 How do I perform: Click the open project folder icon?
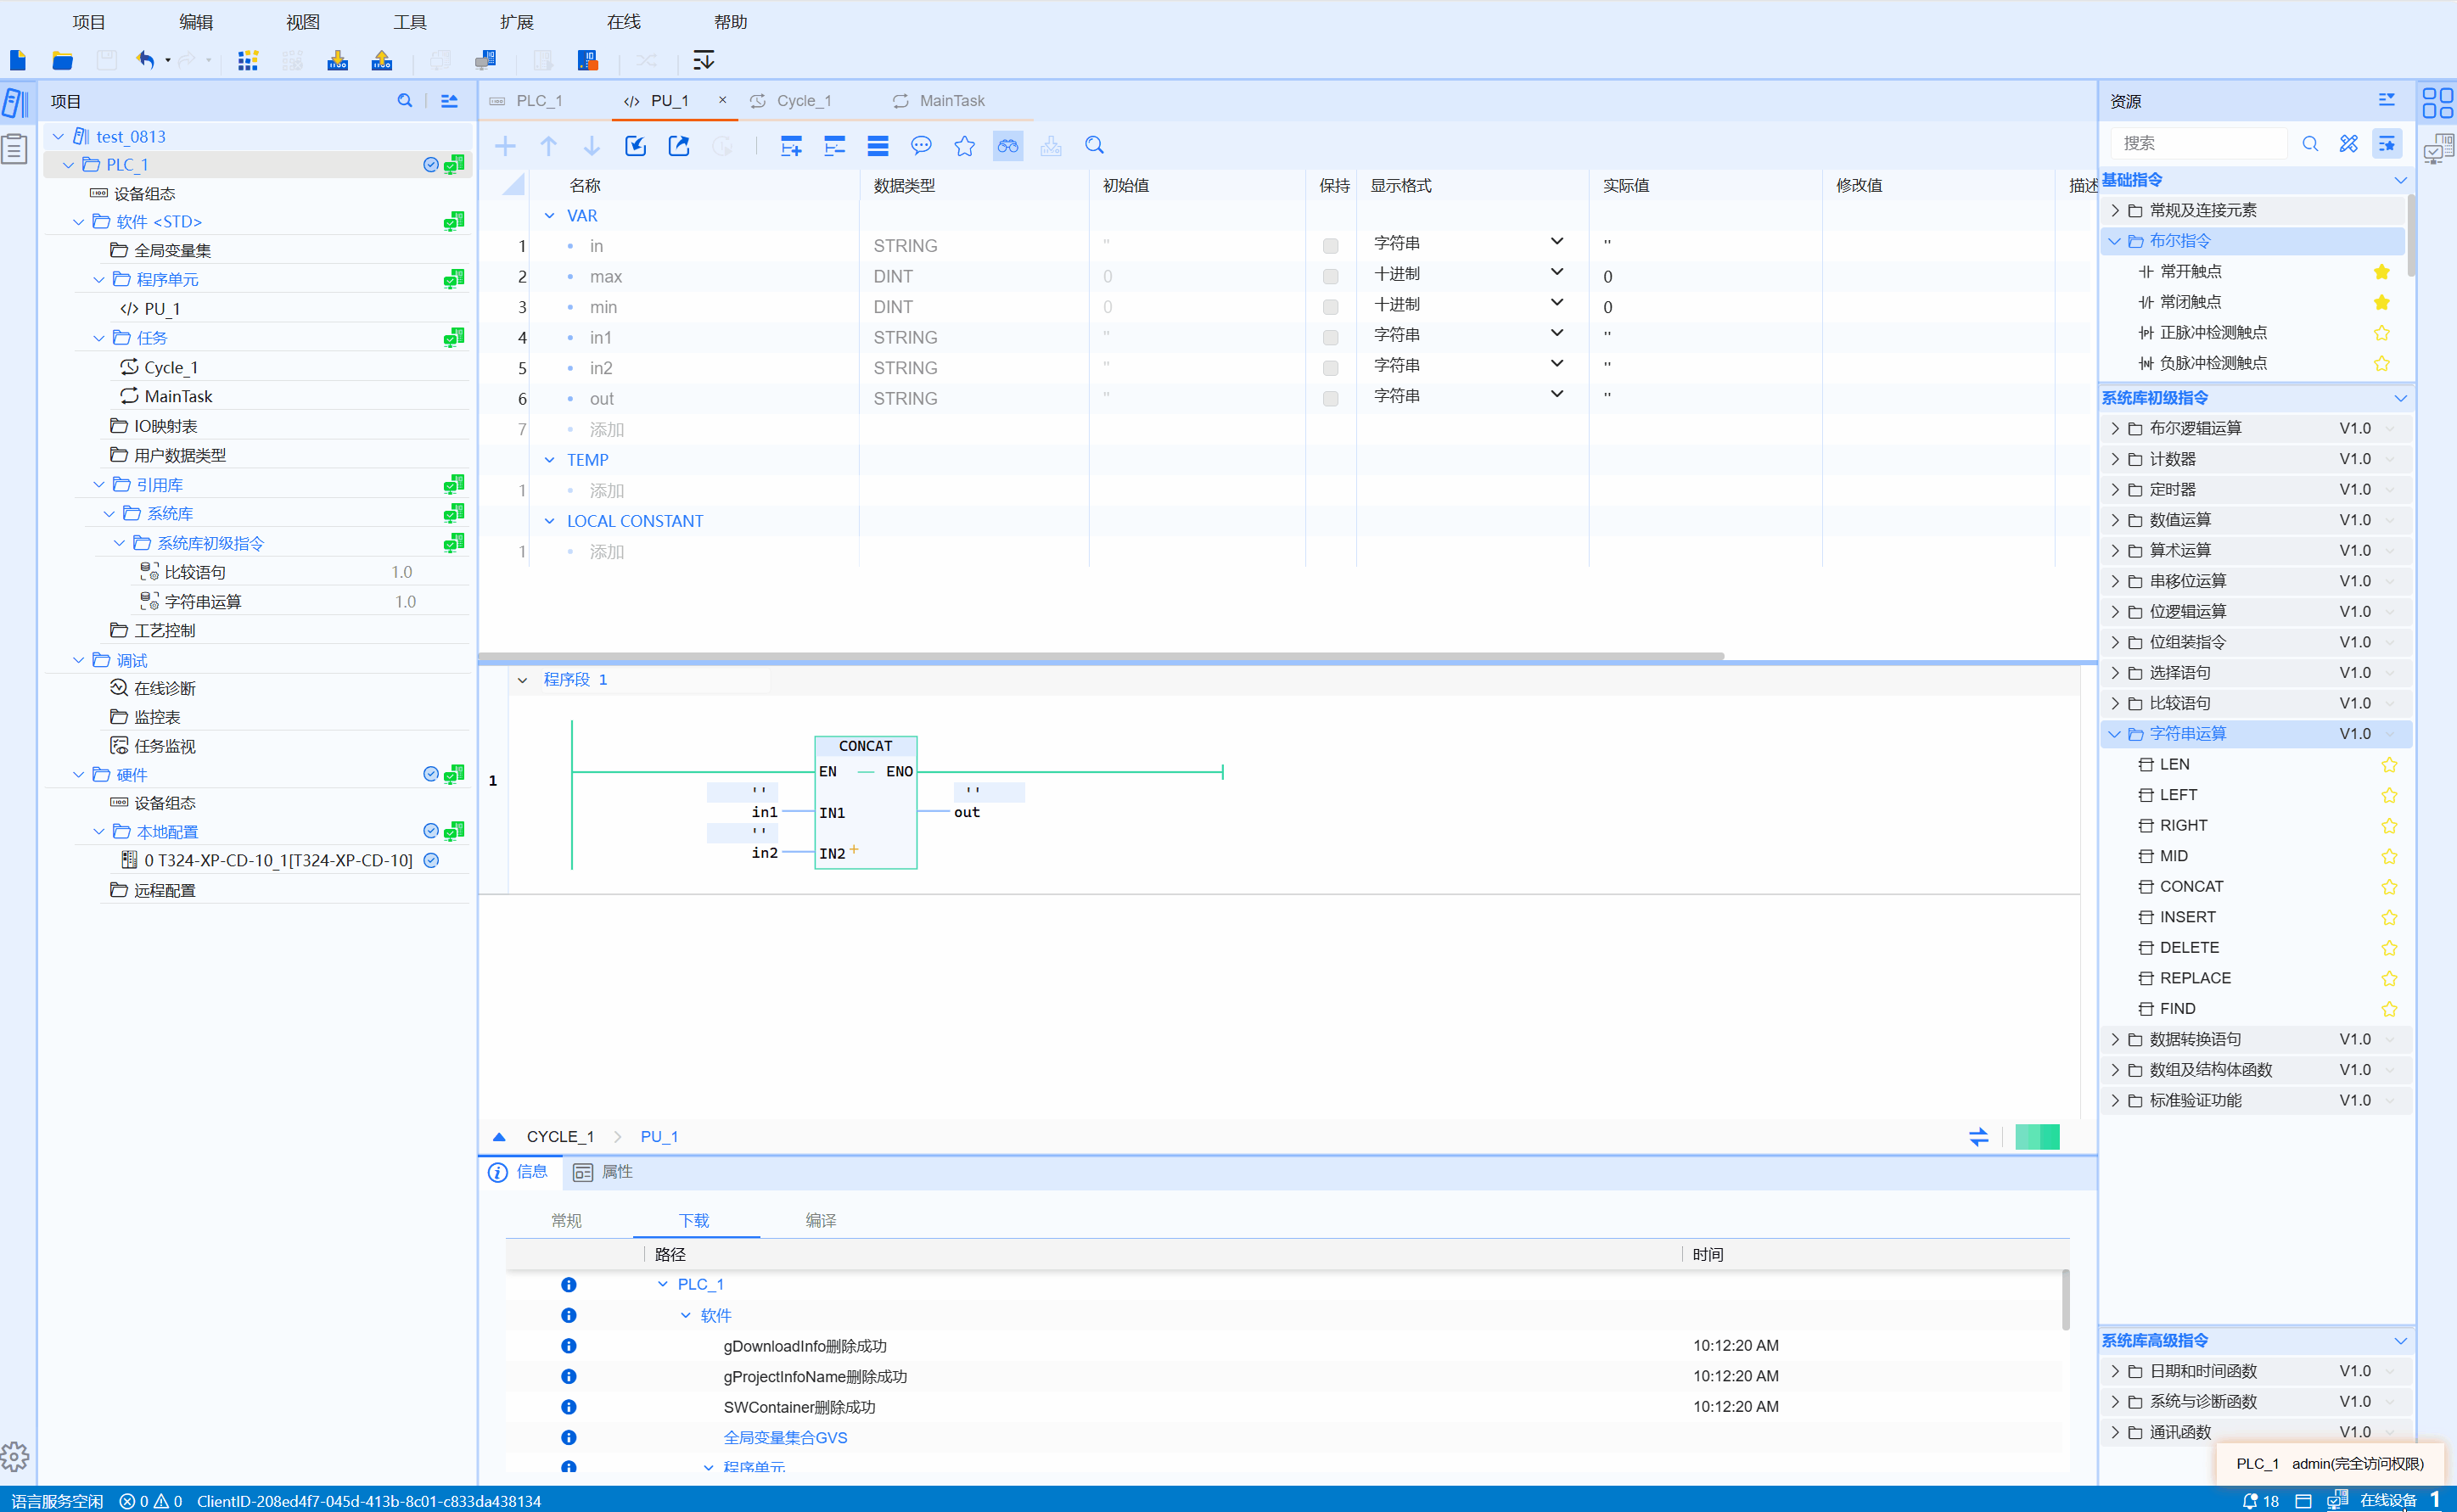[62, 61]
